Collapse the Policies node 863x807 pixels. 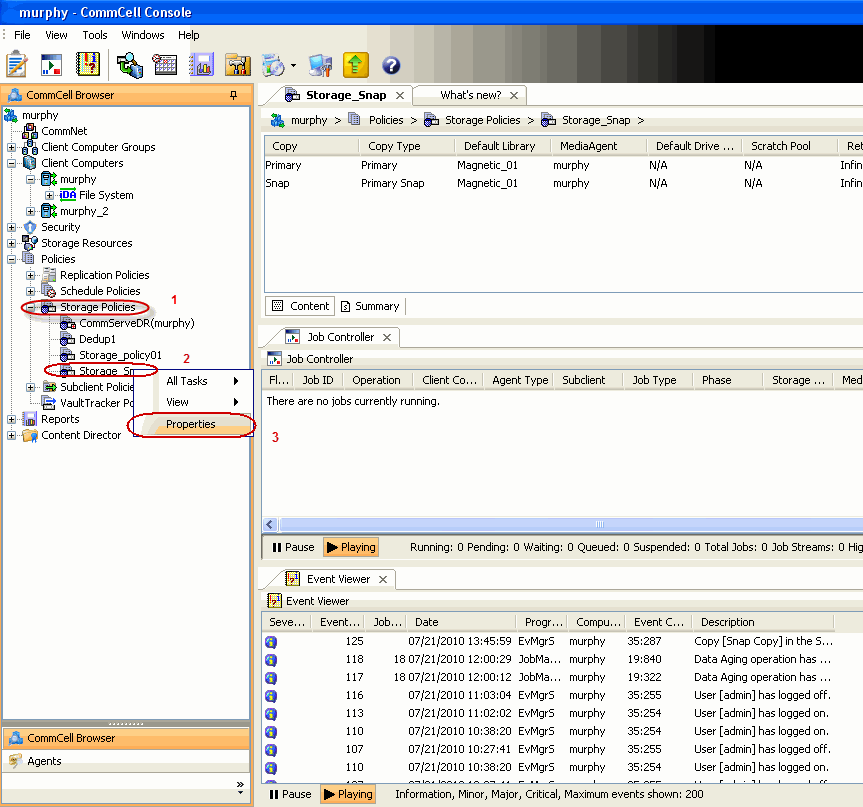[11, 259]
